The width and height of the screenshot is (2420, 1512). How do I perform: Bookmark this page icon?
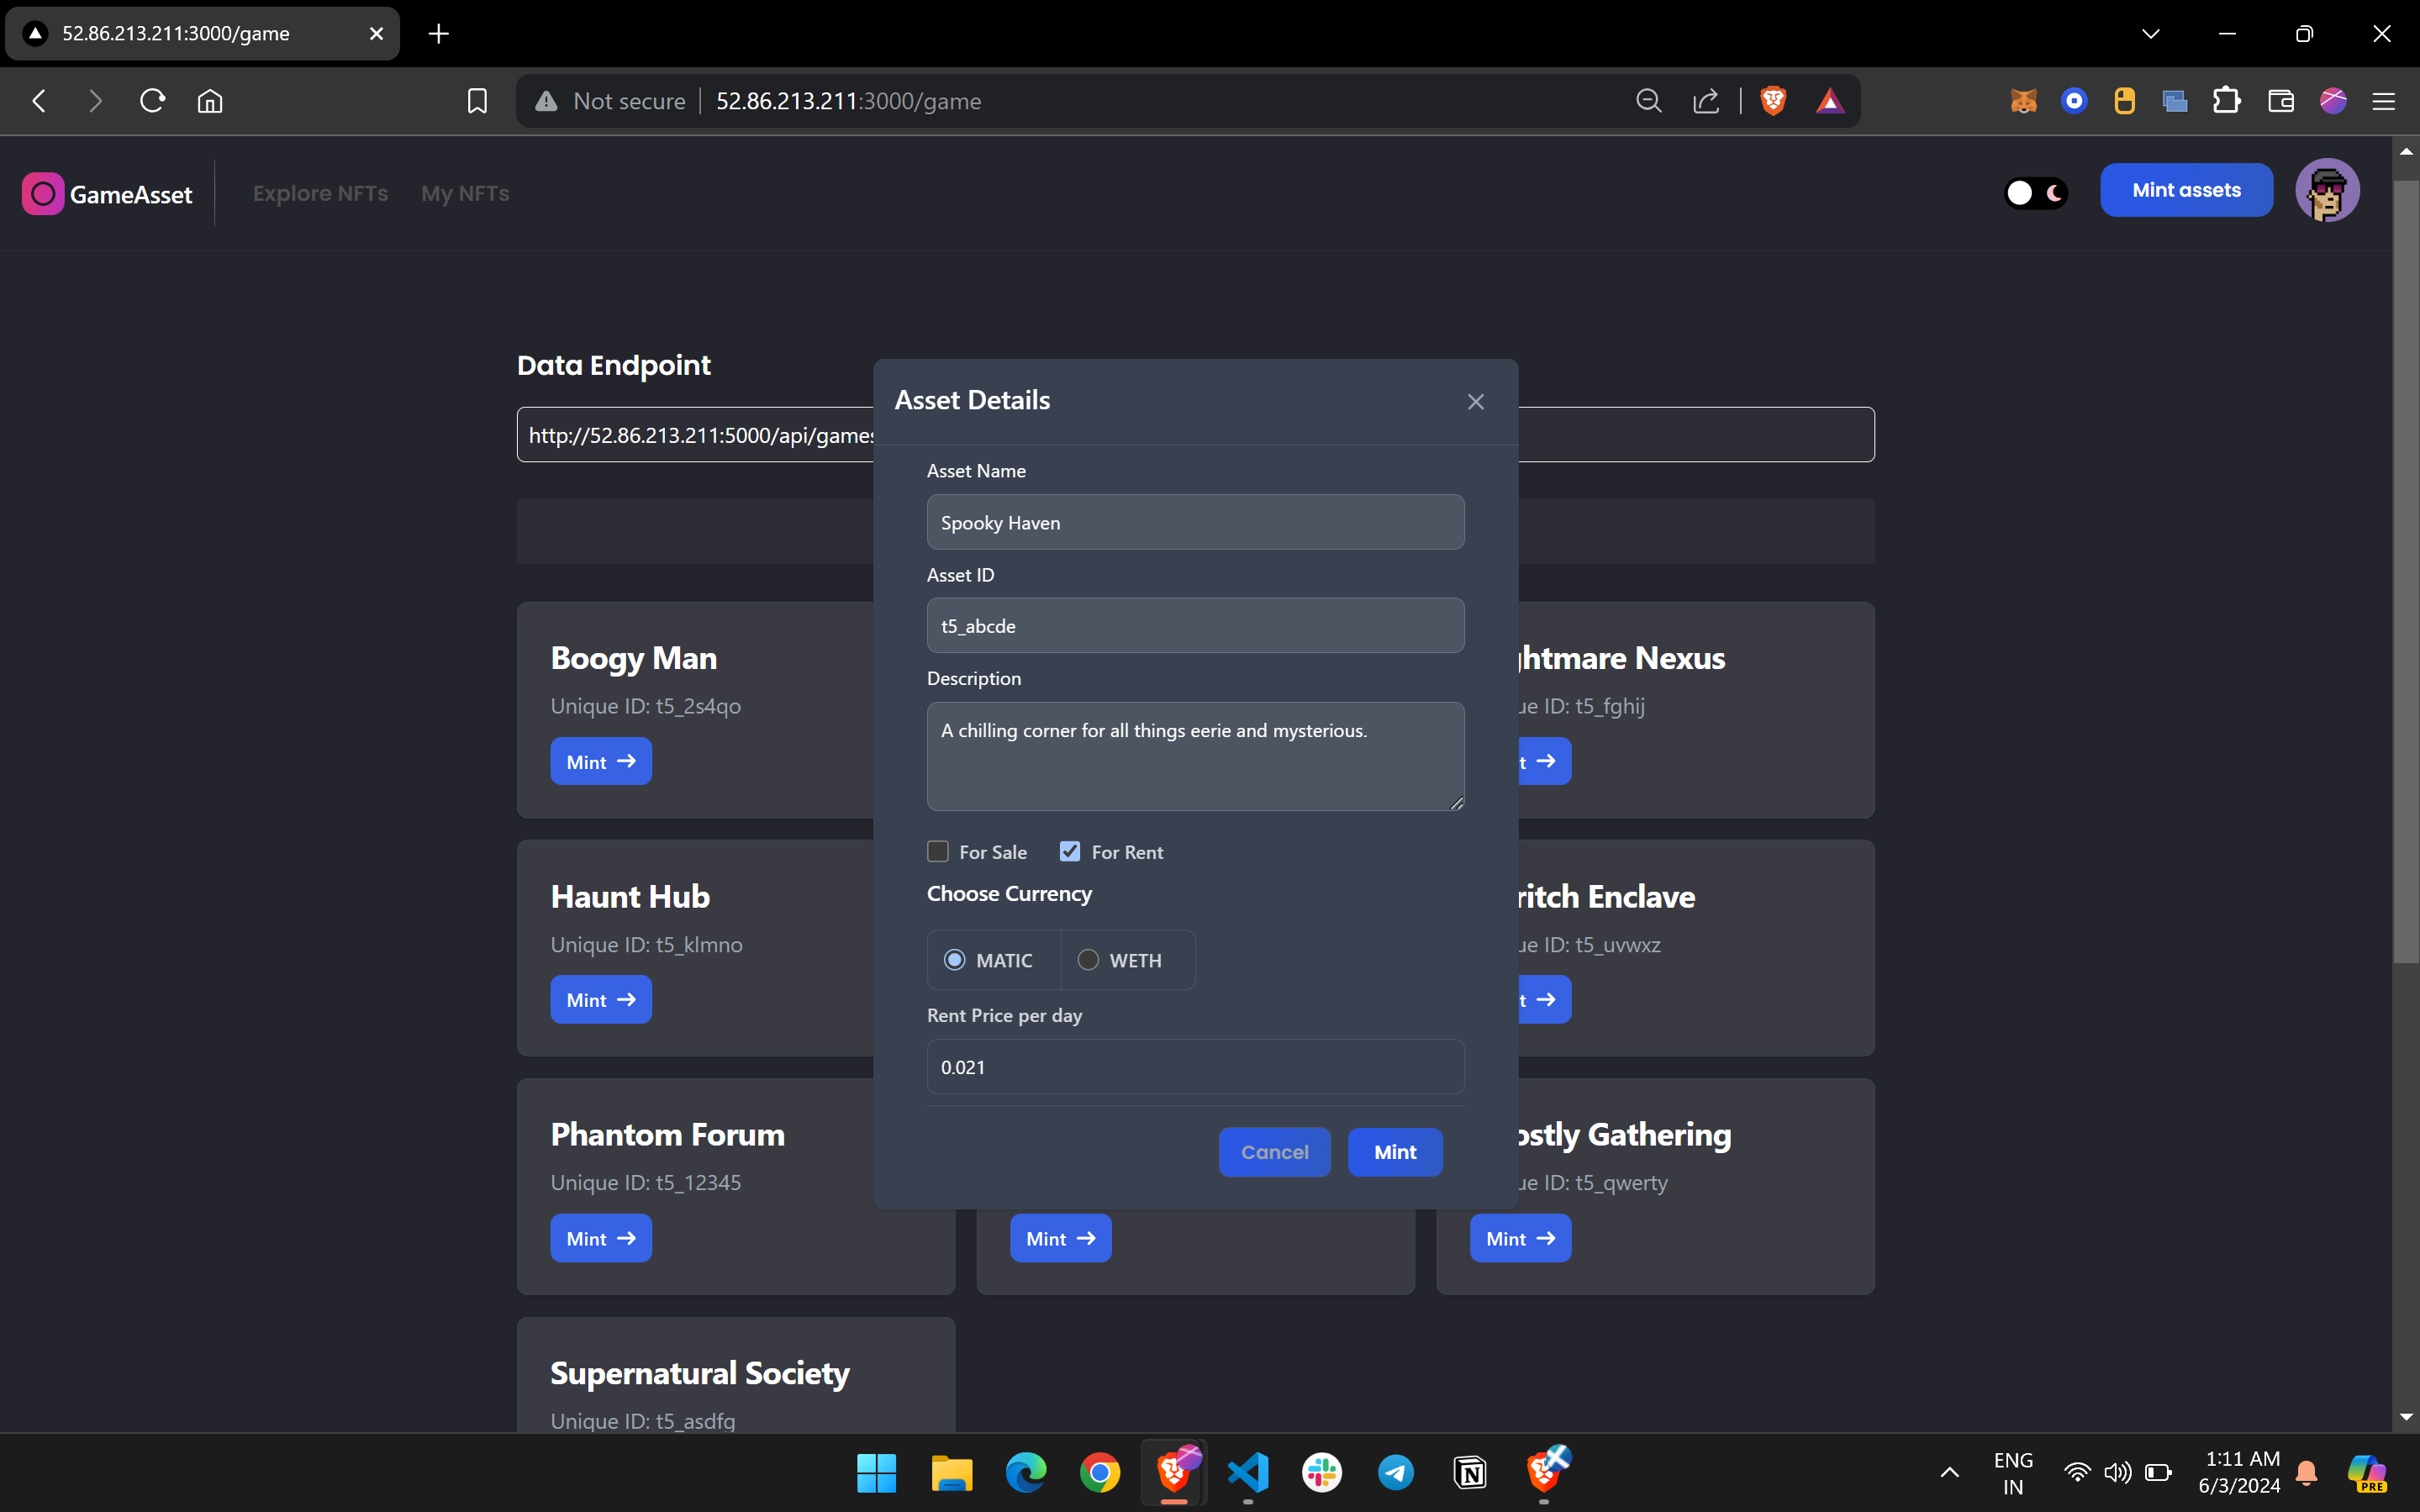coord(477,101)
